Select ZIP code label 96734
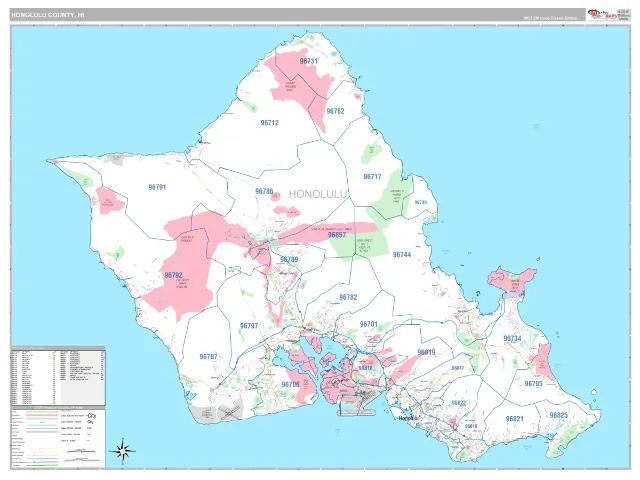Screen dimensions: 640x480 coord(512,338)
